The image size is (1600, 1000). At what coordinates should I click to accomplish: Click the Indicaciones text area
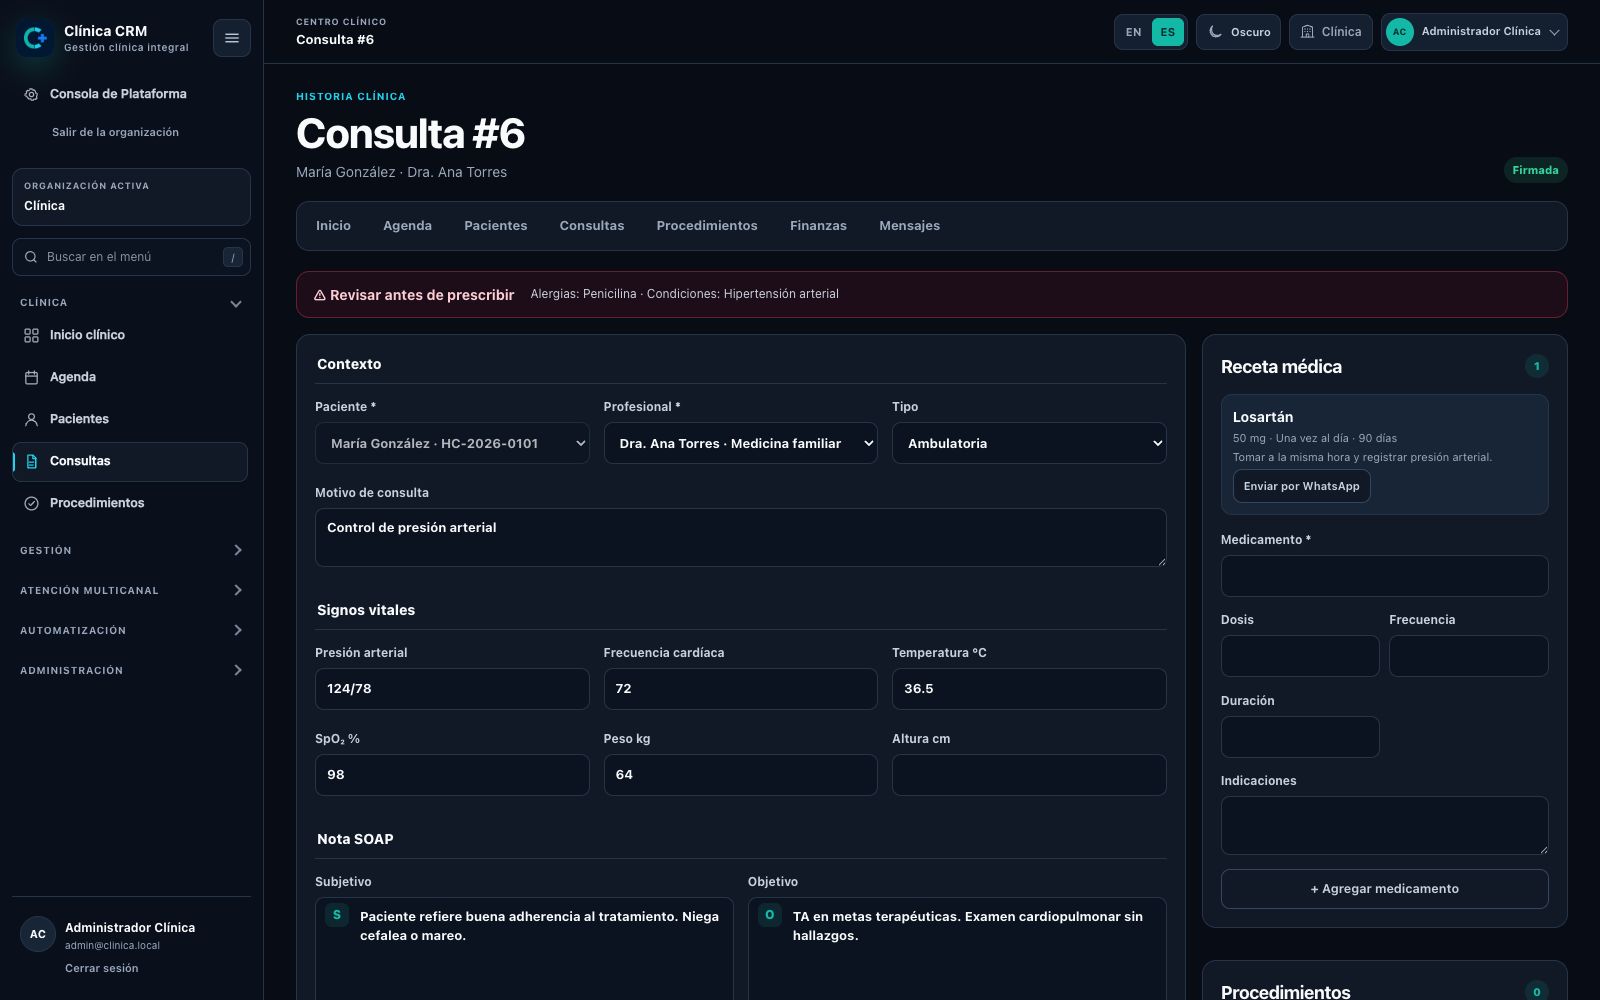[x=1384, y=825]
